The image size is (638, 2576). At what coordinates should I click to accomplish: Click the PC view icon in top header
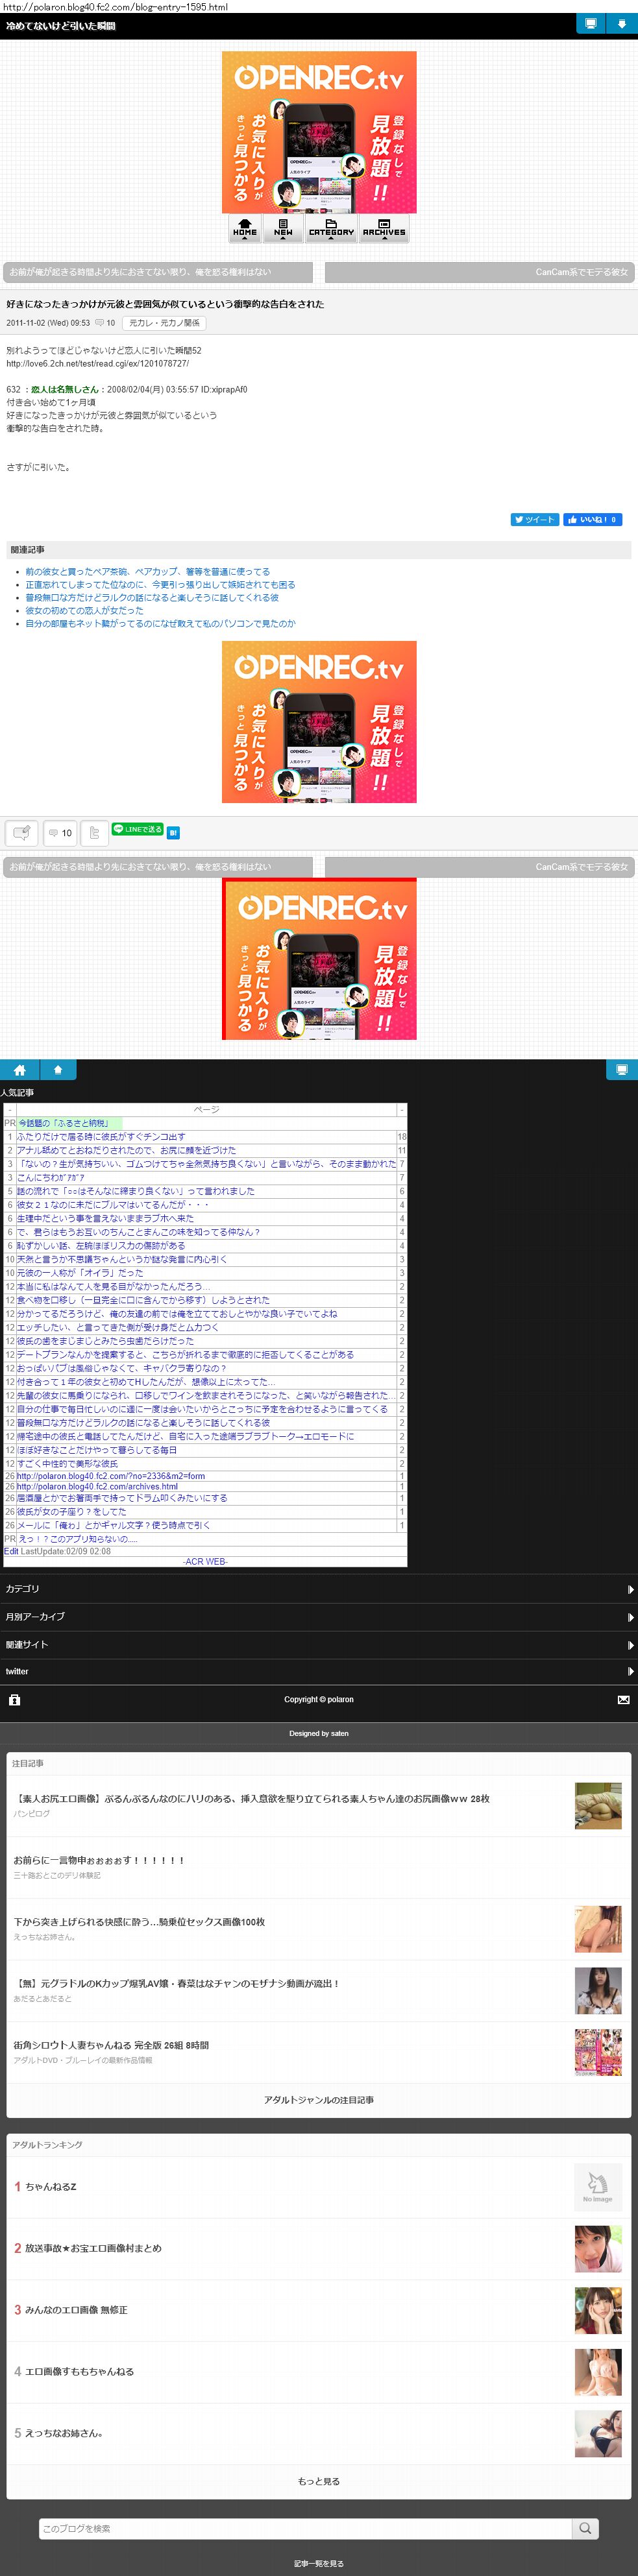coord(591,24)
